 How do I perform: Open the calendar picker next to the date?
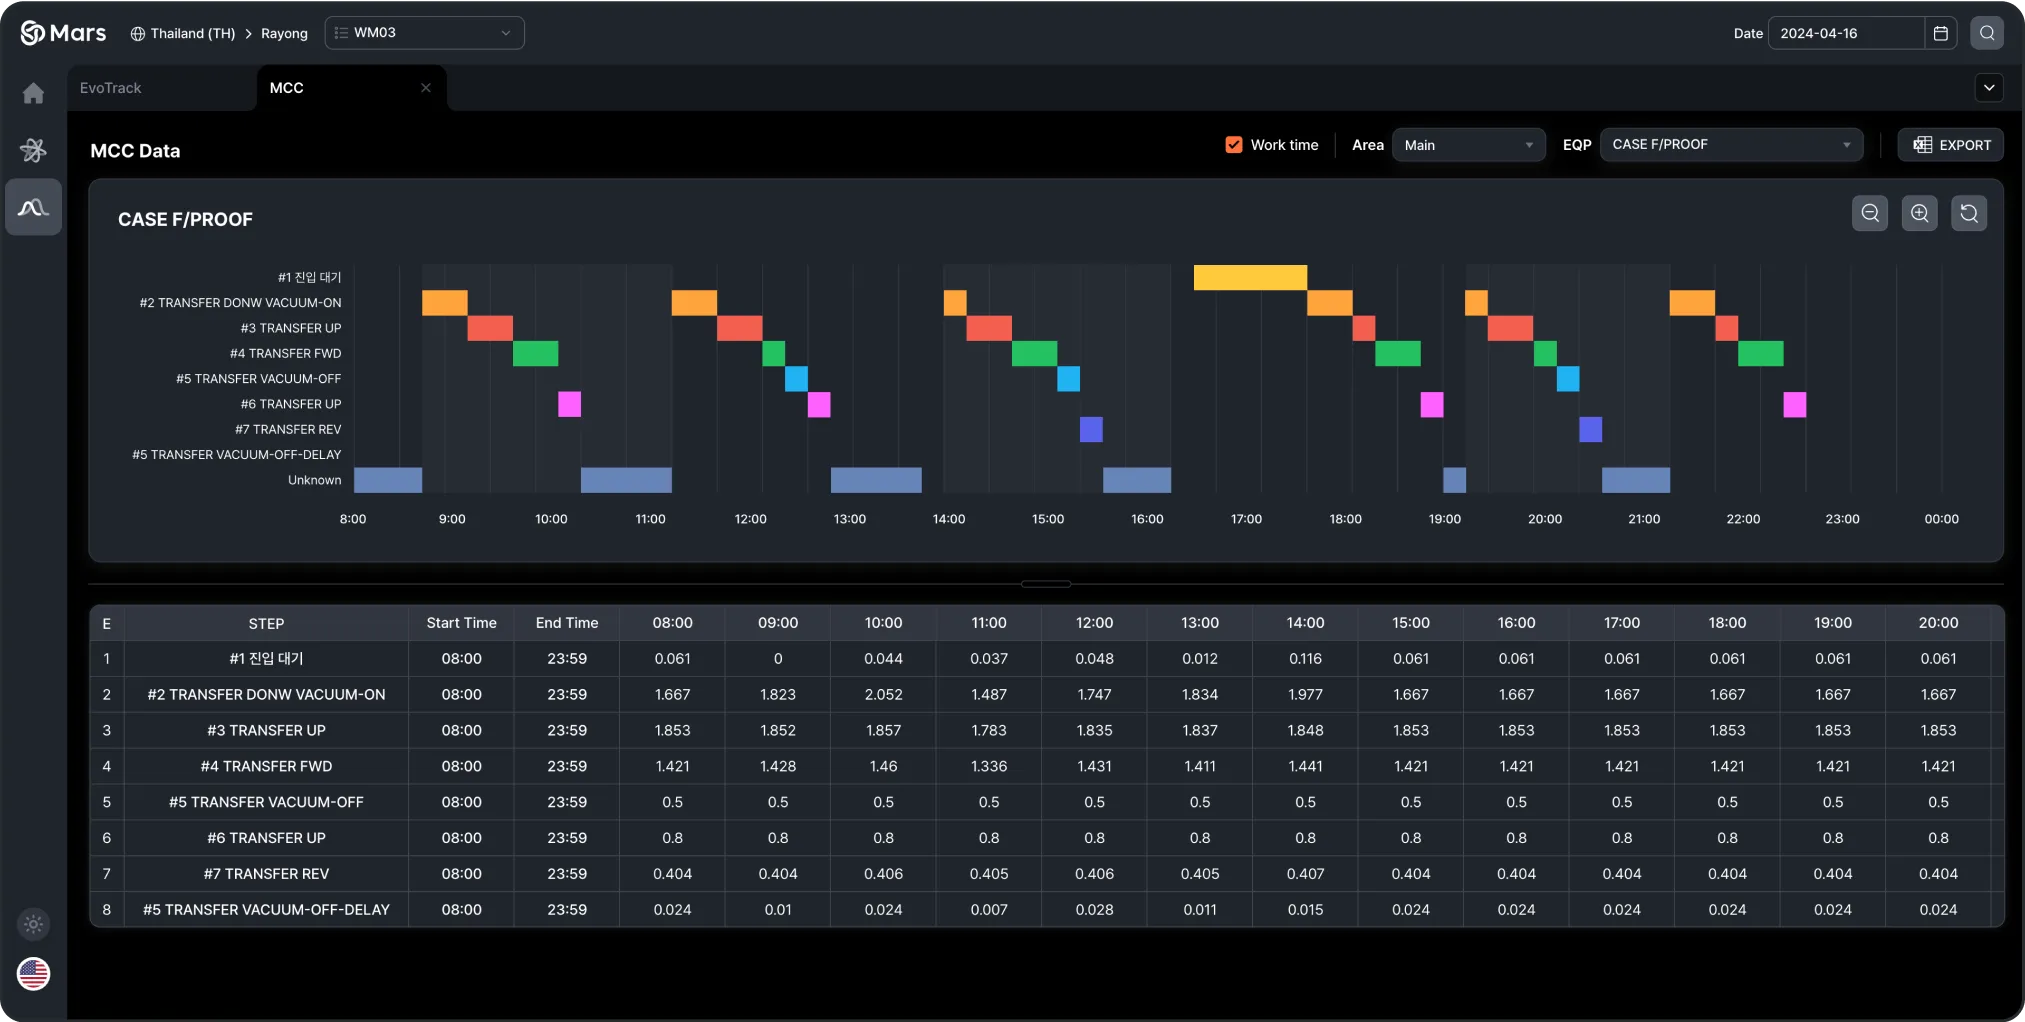1941,32
